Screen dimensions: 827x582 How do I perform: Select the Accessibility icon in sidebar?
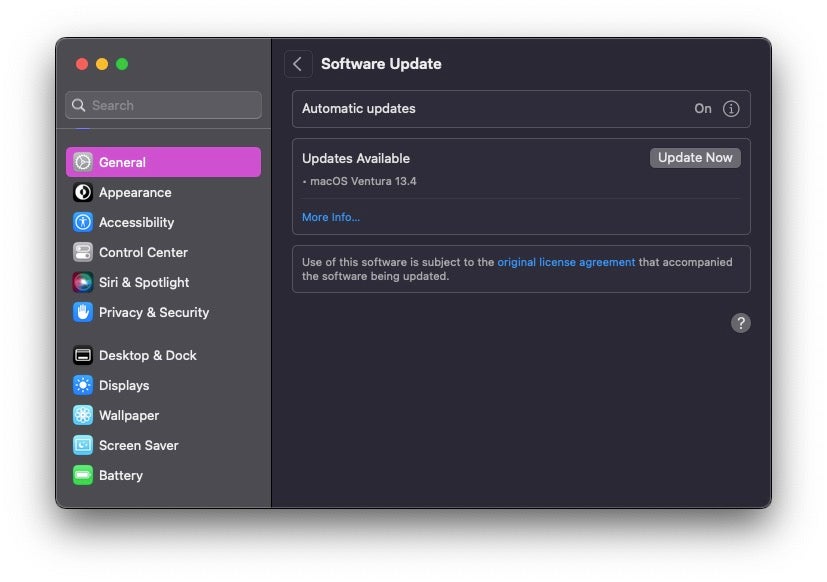(x=83, y=222)
